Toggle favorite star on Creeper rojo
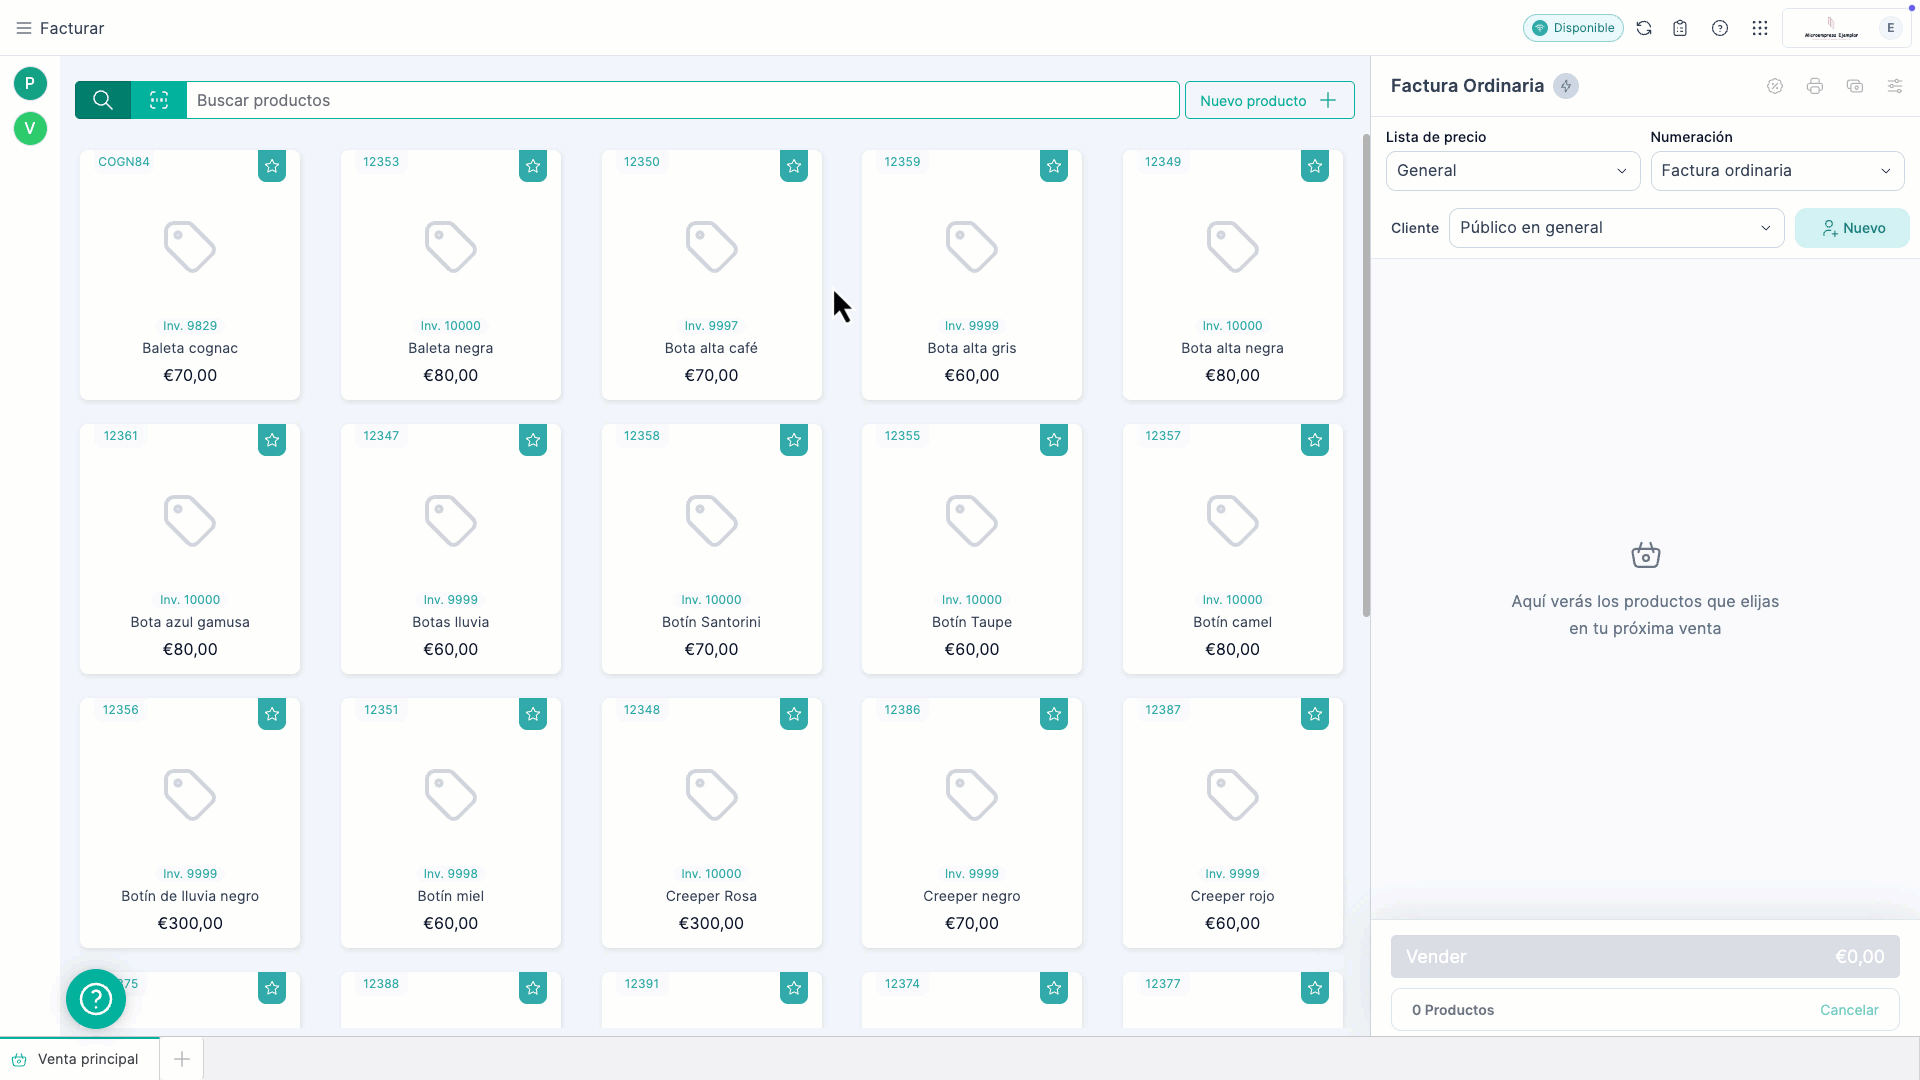Screen dimensions: 1920x1080 click(x=1315, y=714)
